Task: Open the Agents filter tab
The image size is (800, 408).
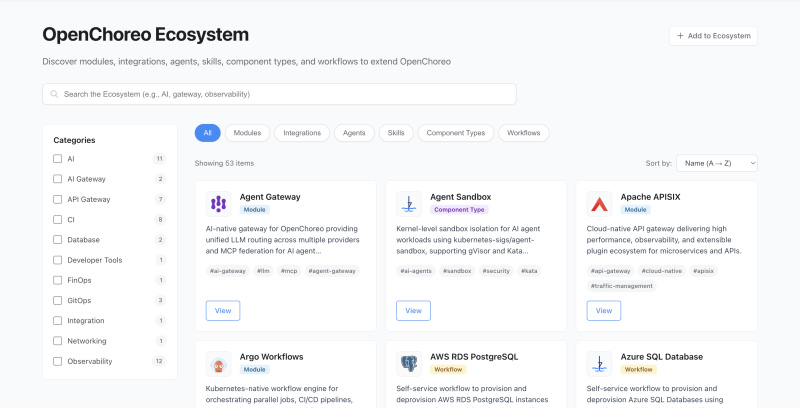Action: (x=354, y=133)
